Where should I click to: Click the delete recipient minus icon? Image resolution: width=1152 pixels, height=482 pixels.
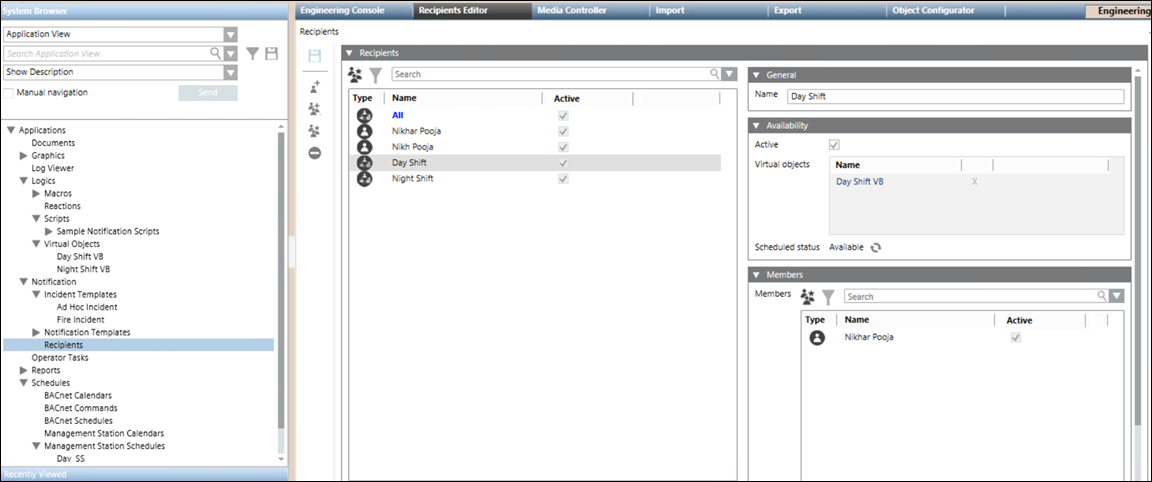[x=315, y=153]
